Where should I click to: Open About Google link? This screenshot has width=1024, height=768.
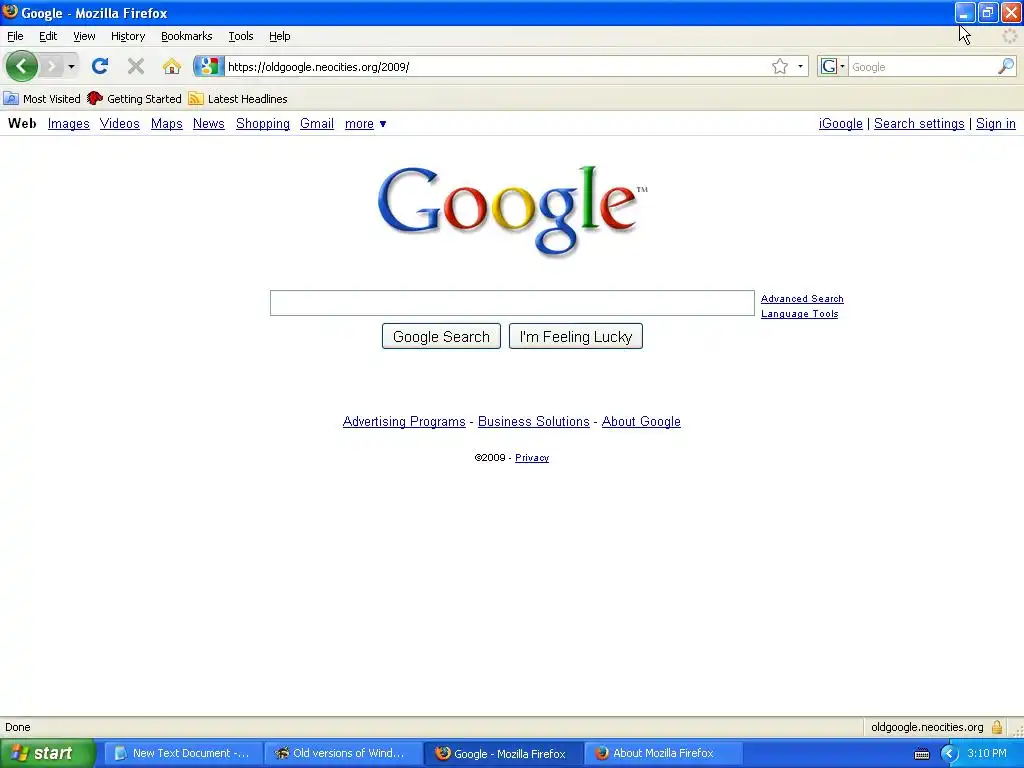coord(641,421)
